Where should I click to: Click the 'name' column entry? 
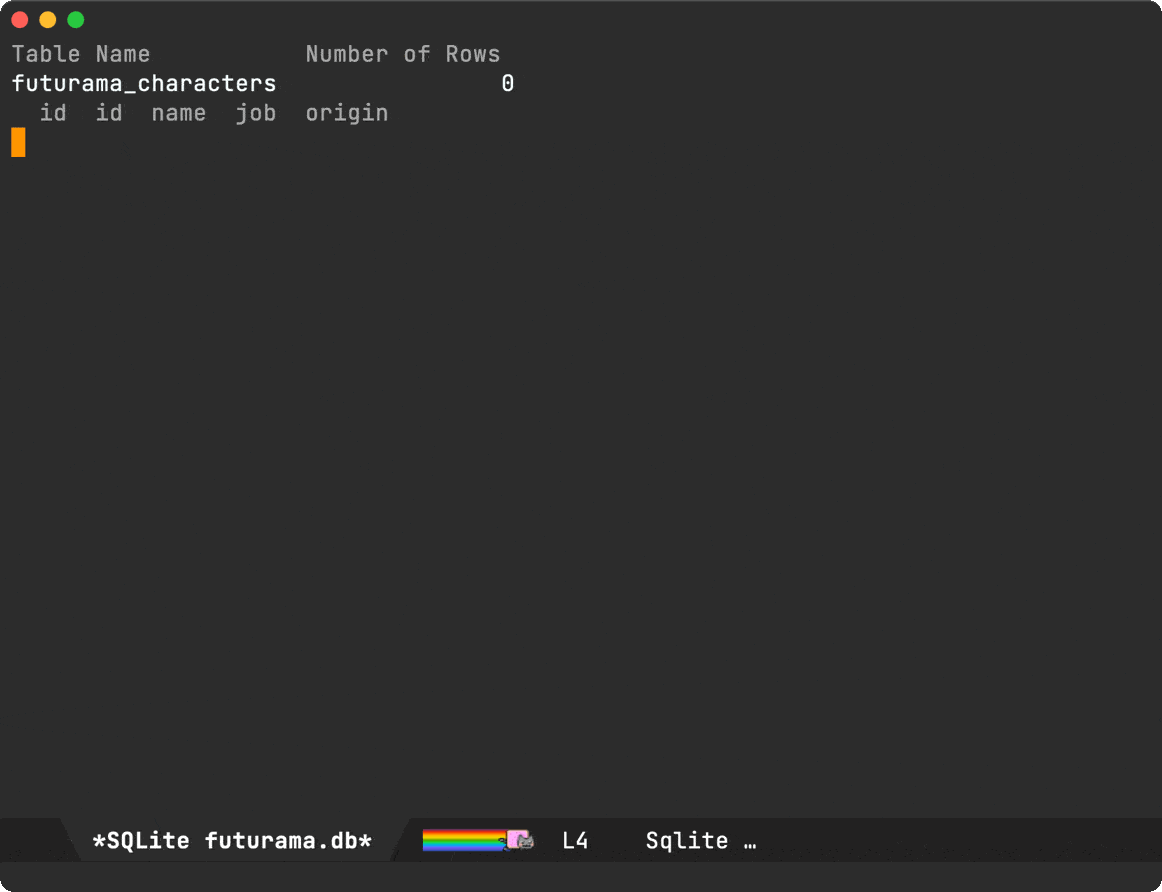pos(179,113)
